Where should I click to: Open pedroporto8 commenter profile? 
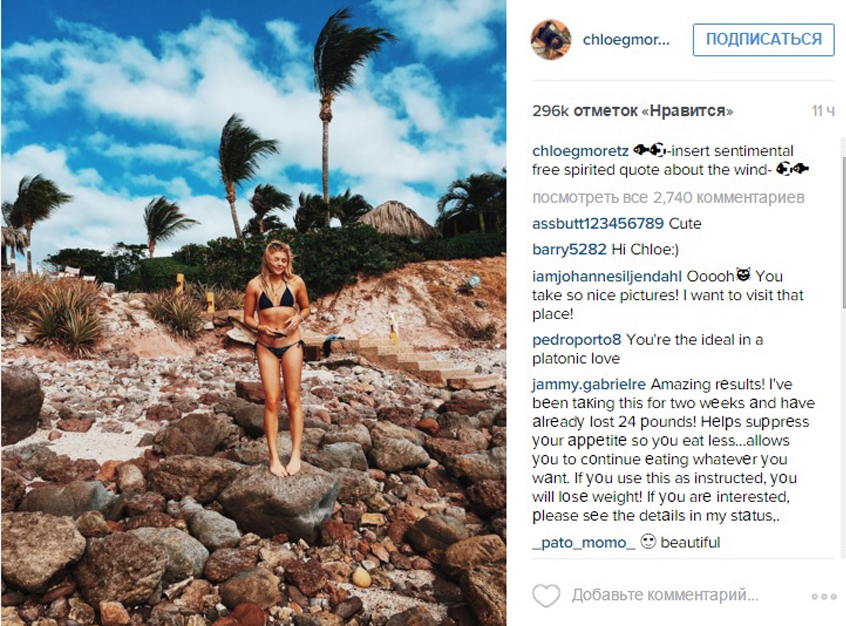[576, 340]
